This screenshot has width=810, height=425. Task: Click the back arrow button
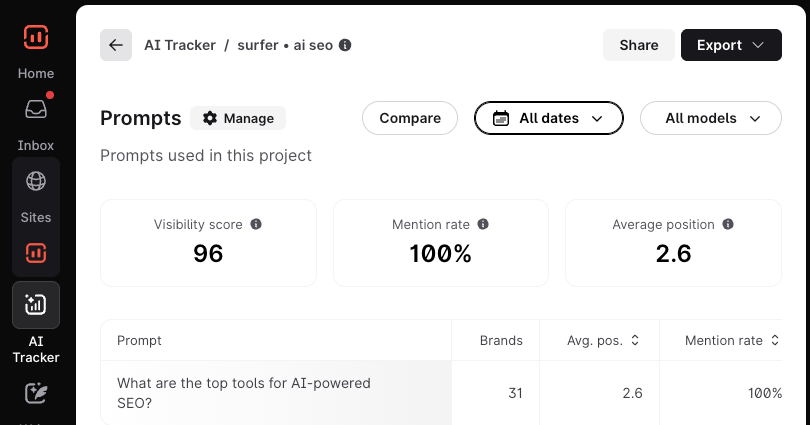[x=116, y=45]
